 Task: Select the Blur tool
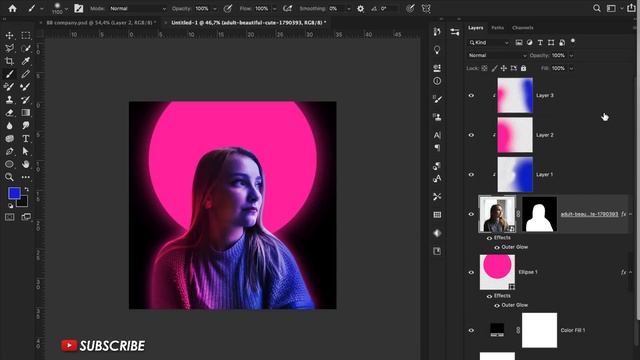(9, 126)
